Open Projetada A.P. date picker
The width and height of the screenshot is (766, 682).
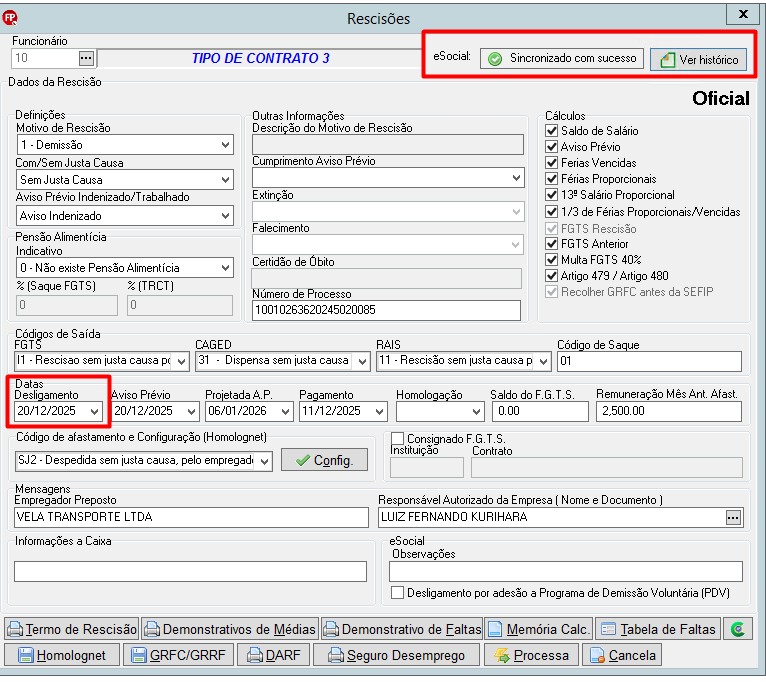pyautogui.click(x=285, y=412)
